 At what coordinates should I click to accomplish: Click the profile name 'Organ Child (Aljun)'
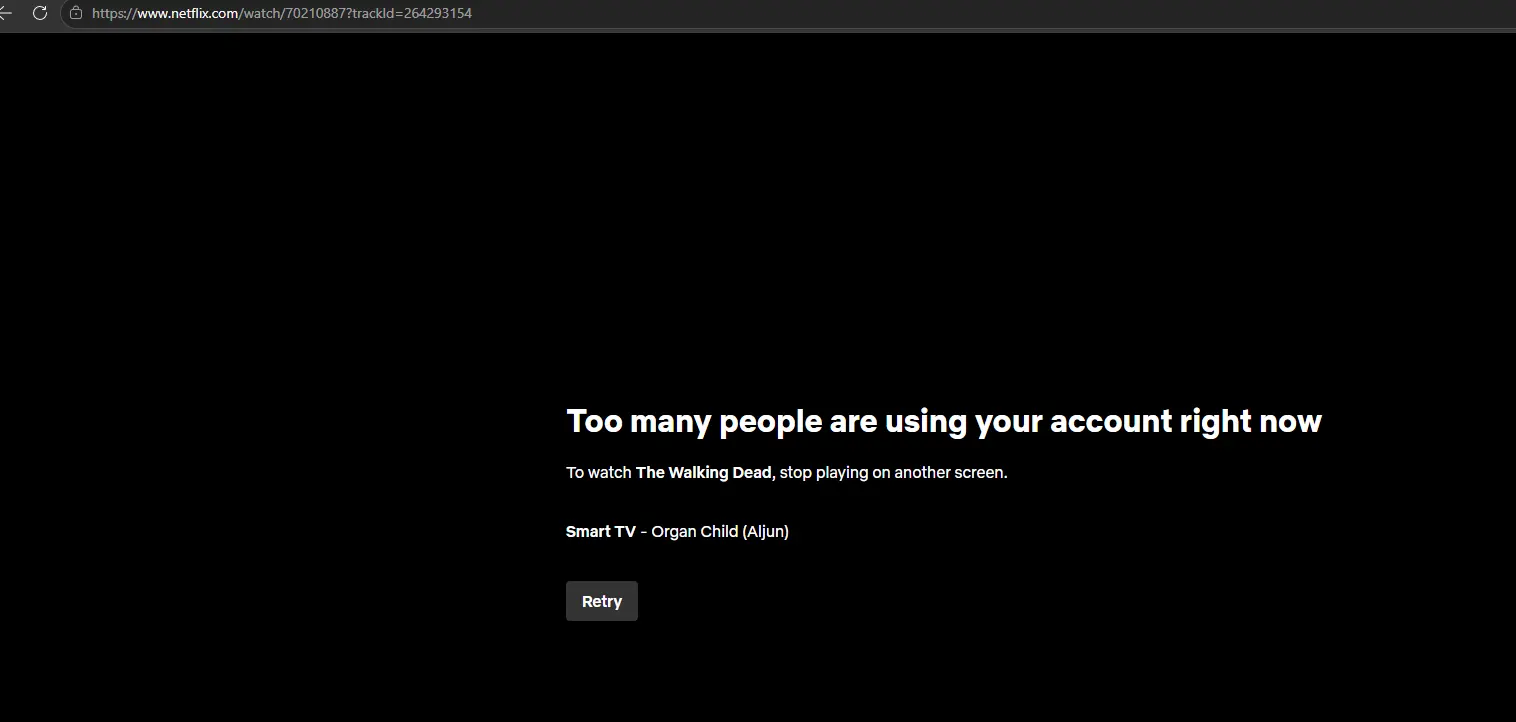coord(720,532)
